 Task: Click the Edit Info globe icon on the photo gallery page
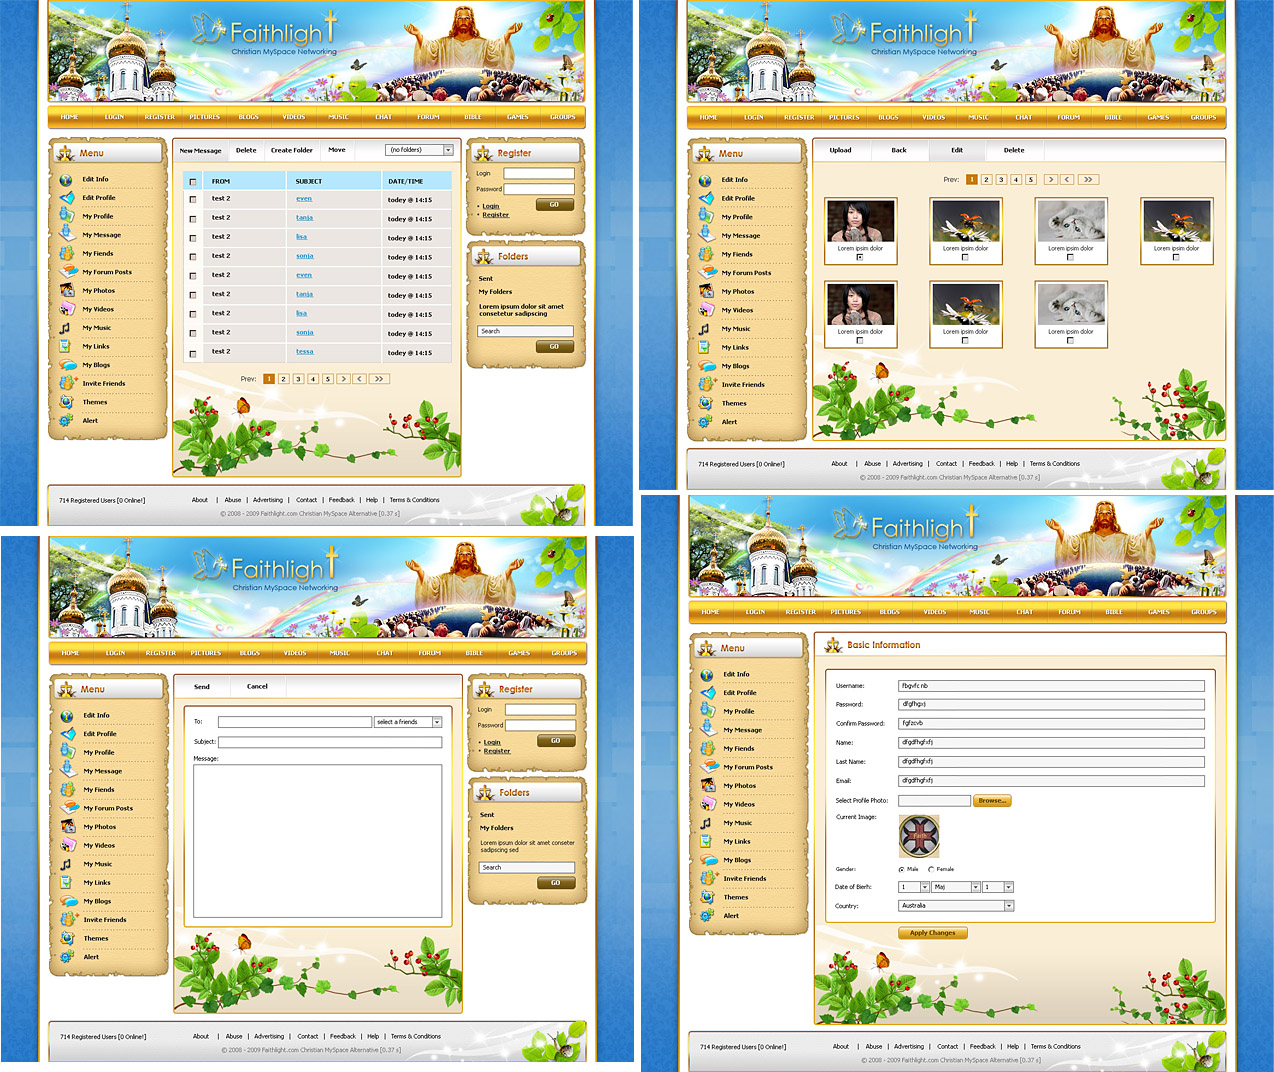pos(705,180)
